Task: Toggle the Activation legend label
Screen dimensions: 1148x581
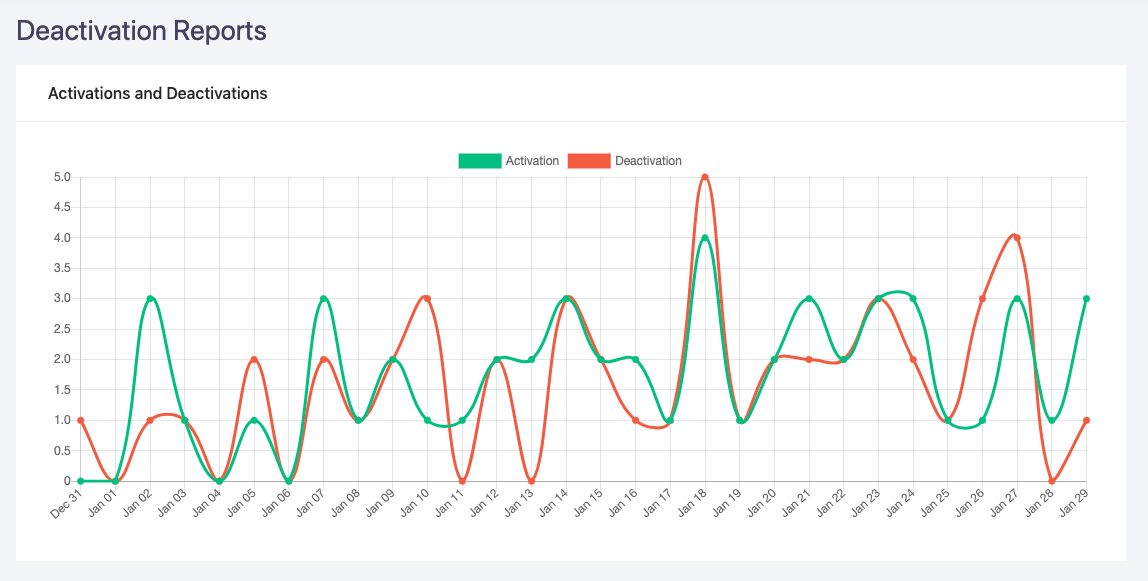Action: [532, 161]
